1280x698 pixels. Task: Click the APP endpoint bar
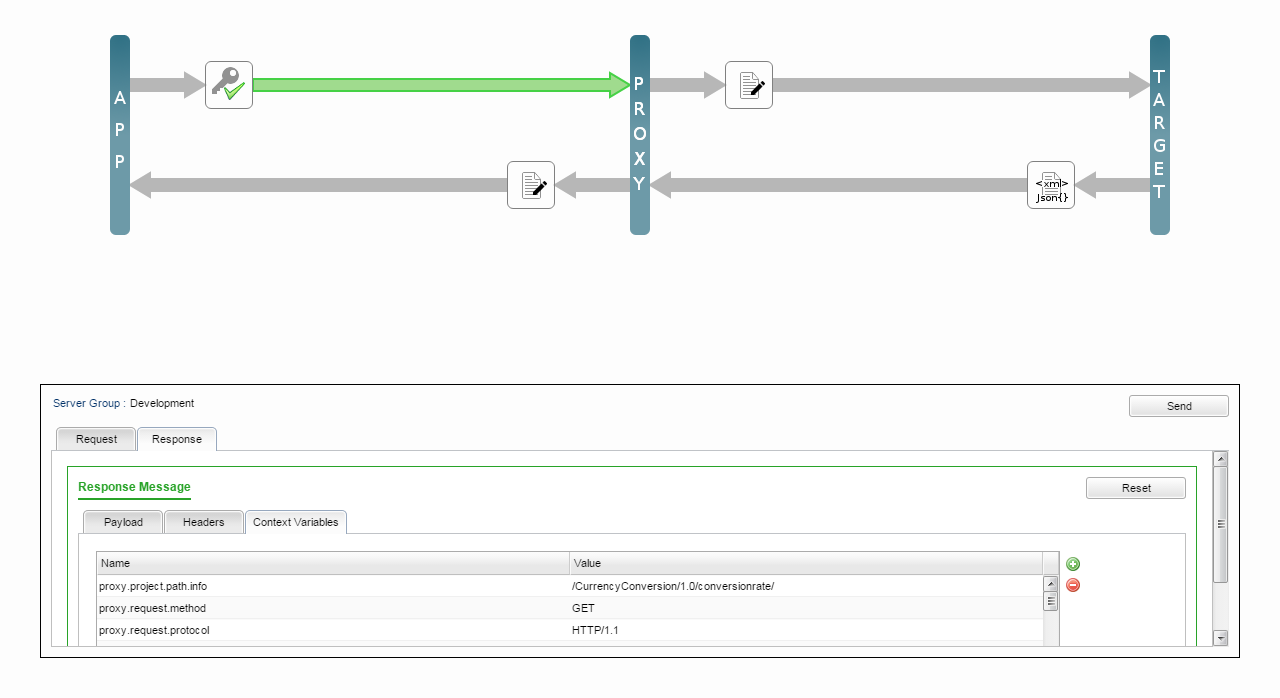120,135
